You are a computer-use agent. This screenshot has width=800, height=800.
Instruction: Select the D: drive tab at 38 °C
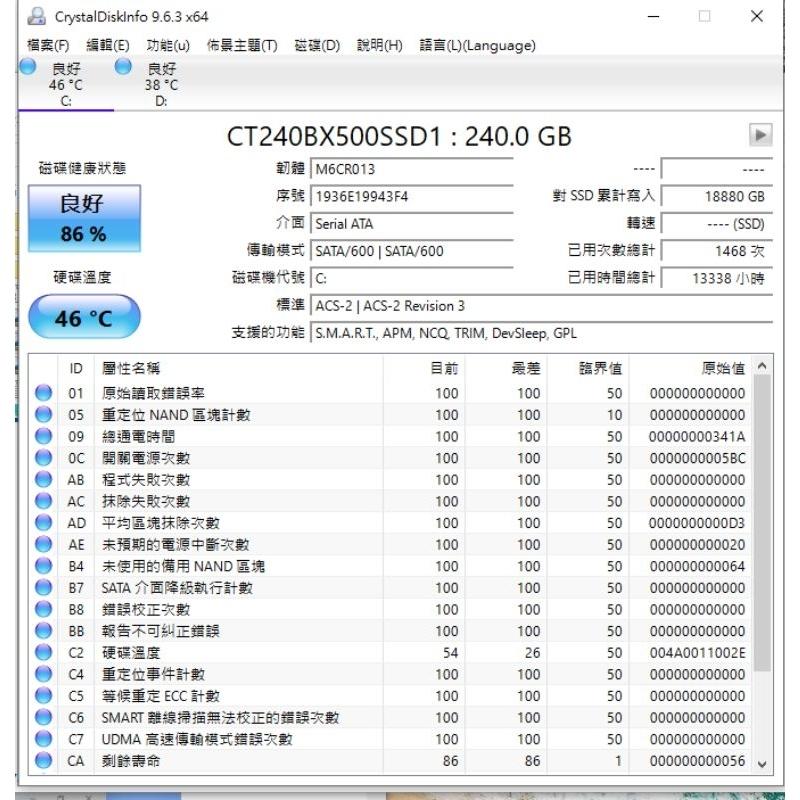click(161, 84)
